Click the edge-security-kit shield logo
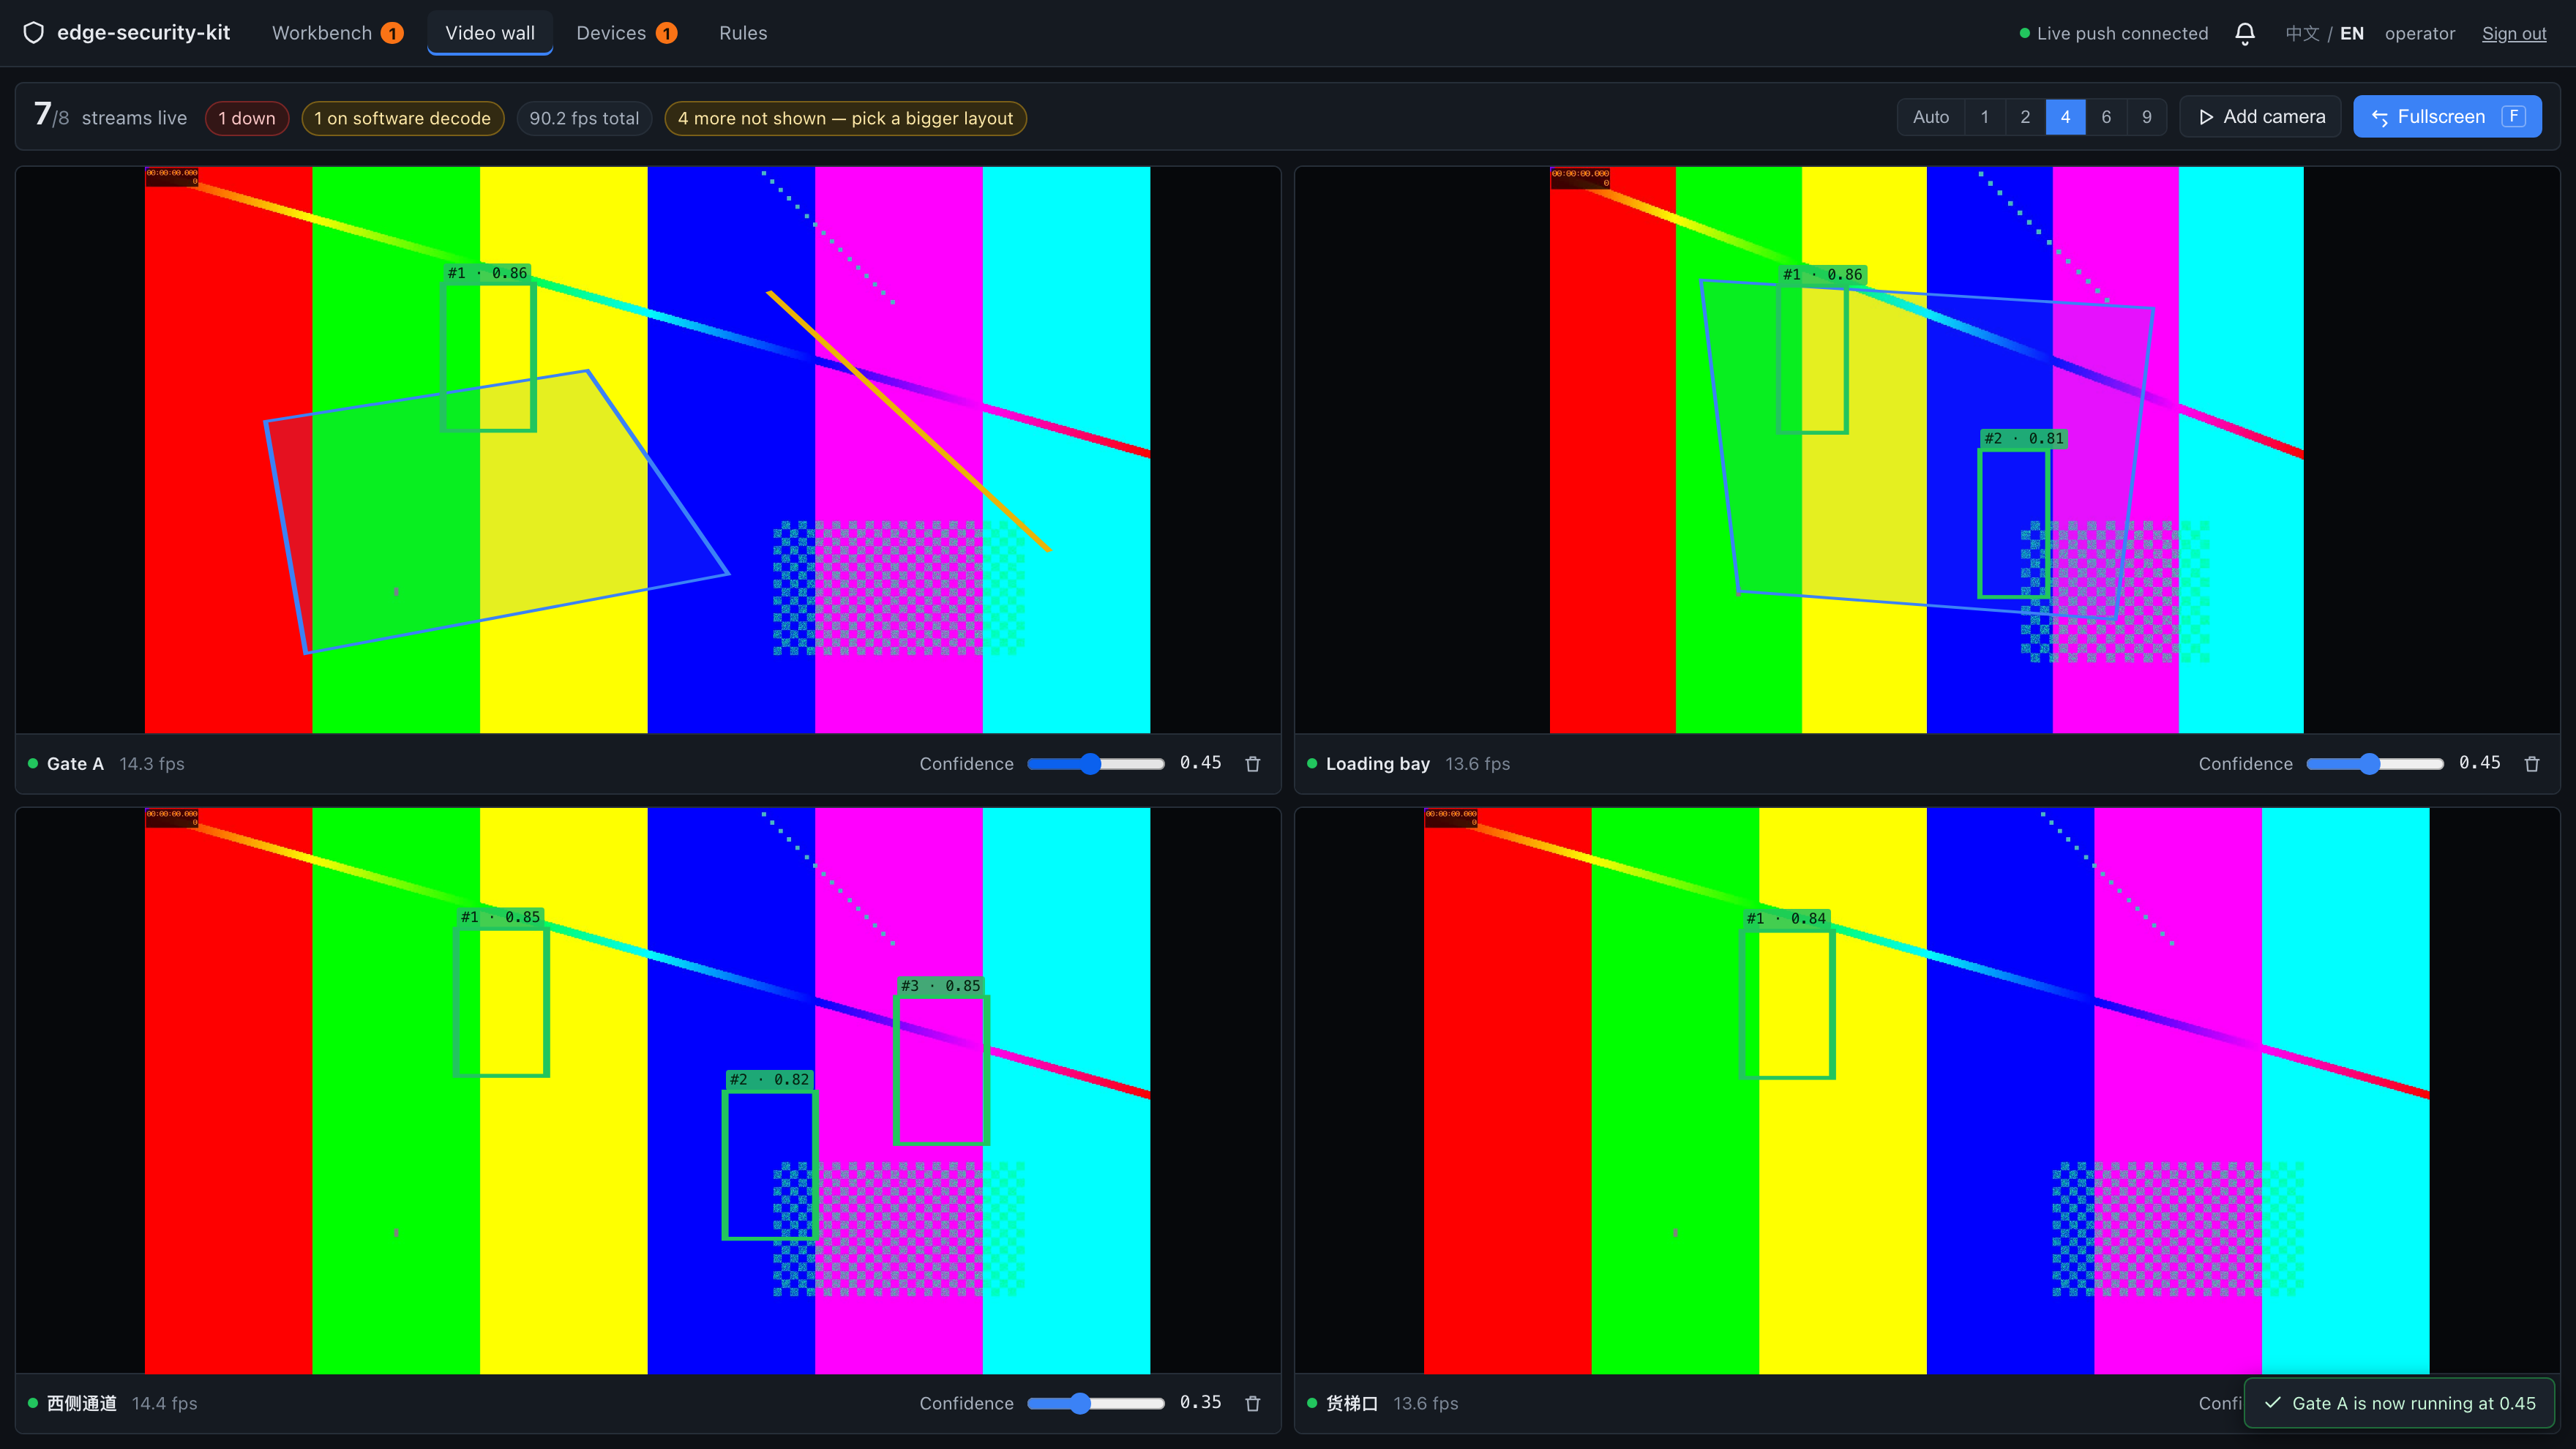Screen dimensions: 2576x1449 (x=34, y=33)
